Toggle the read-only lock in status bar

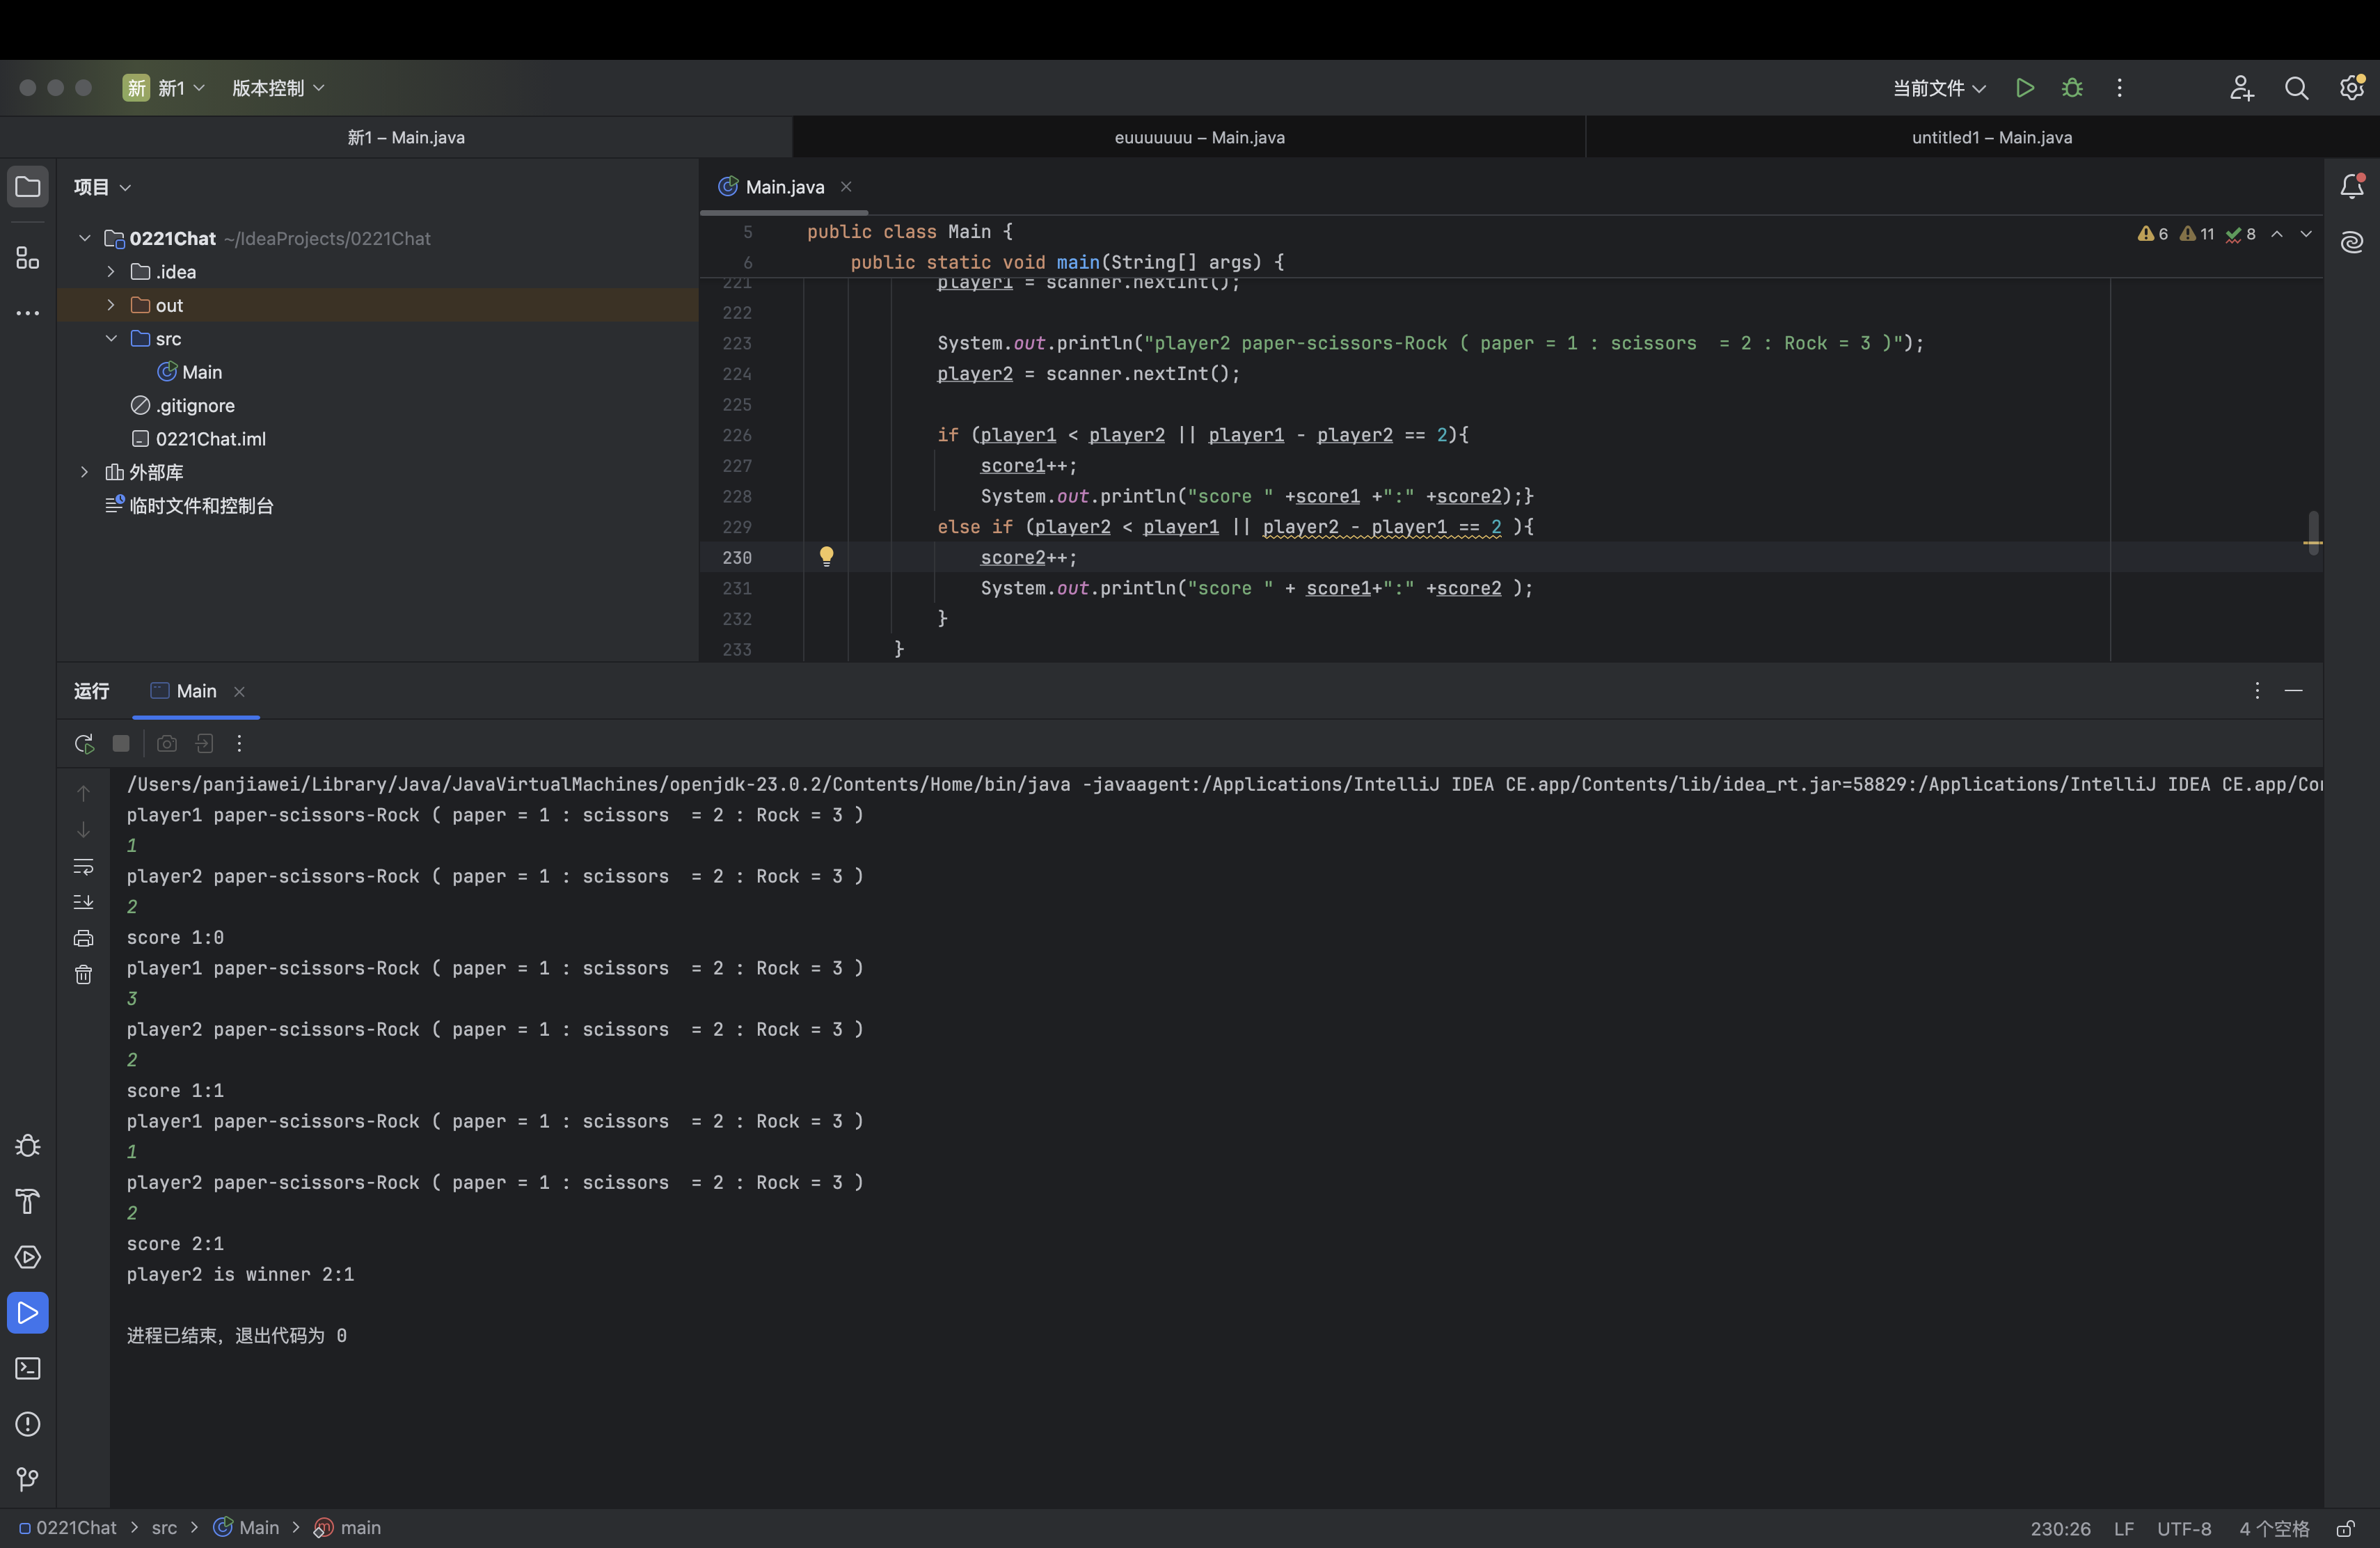click(2344, 1528)
